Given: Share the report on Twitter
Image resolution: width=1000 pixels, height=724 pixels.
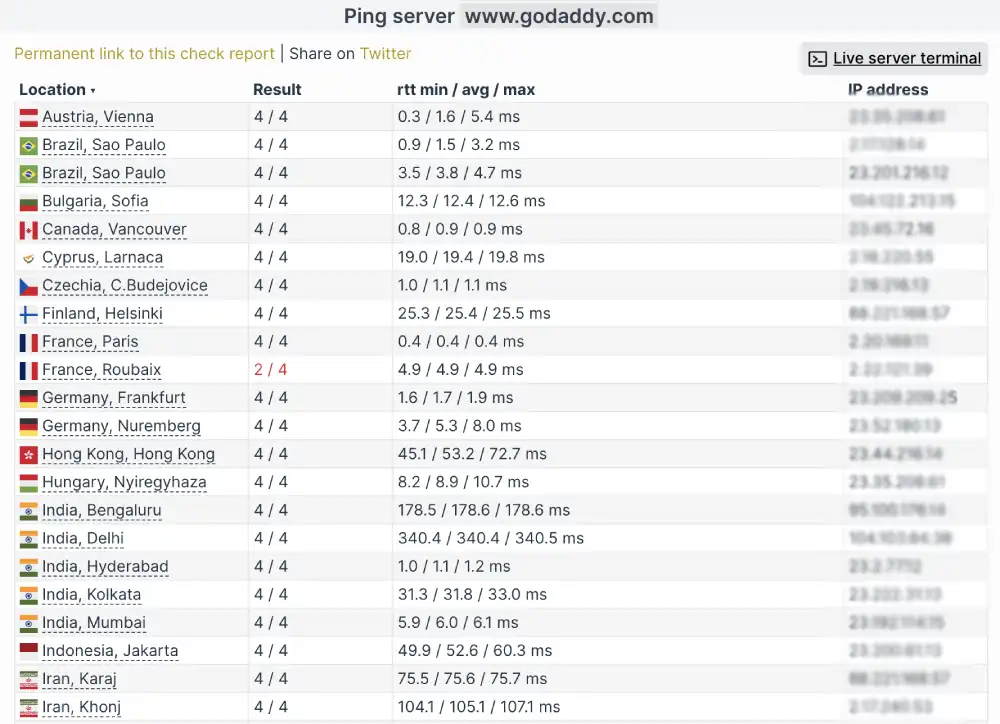Looking at the screenshot, I should [386, 53].
